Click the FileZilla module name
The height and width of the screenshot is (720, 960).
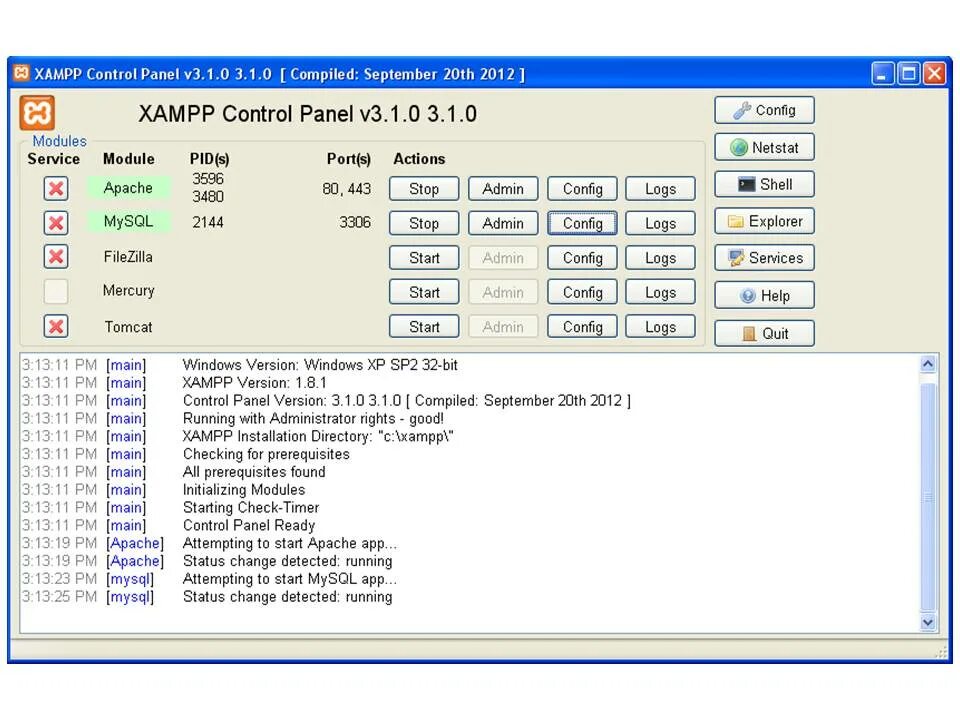pos(128,257)
